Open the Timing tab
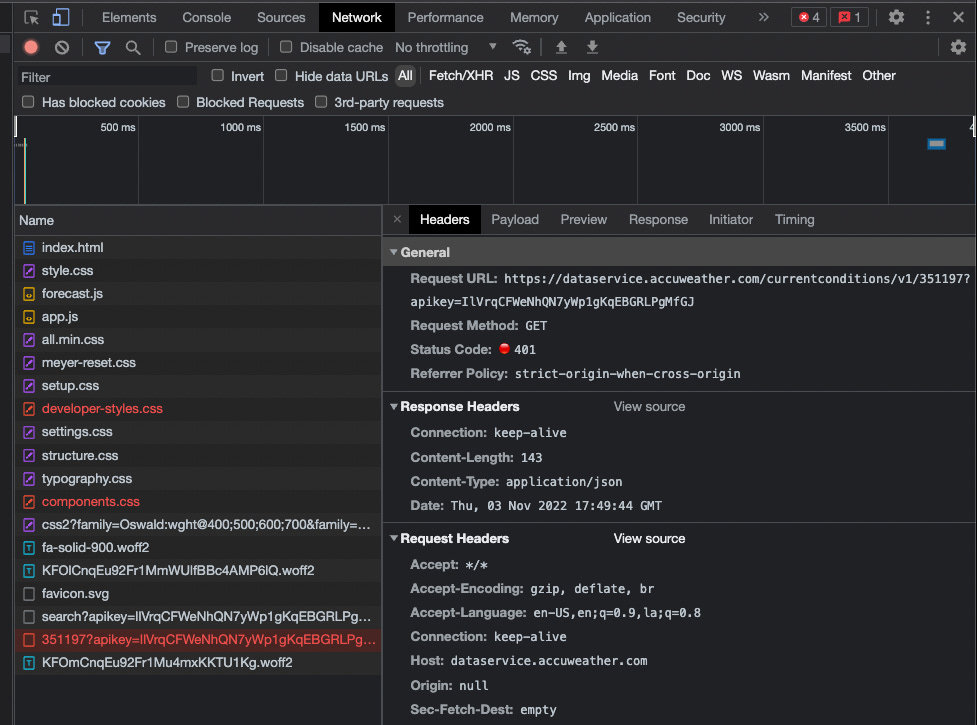This screenshot has height=725, width=977. click(x=794, y=220)
